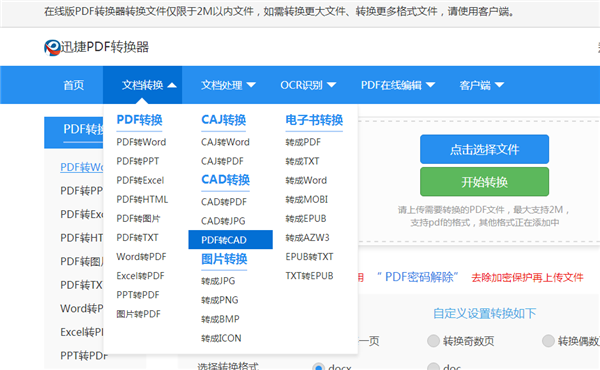Image resolution: width=600 pixels, height=370 pixels.
Task: Open TXT转EPUB menu entry
Action: tap(309, 276)
